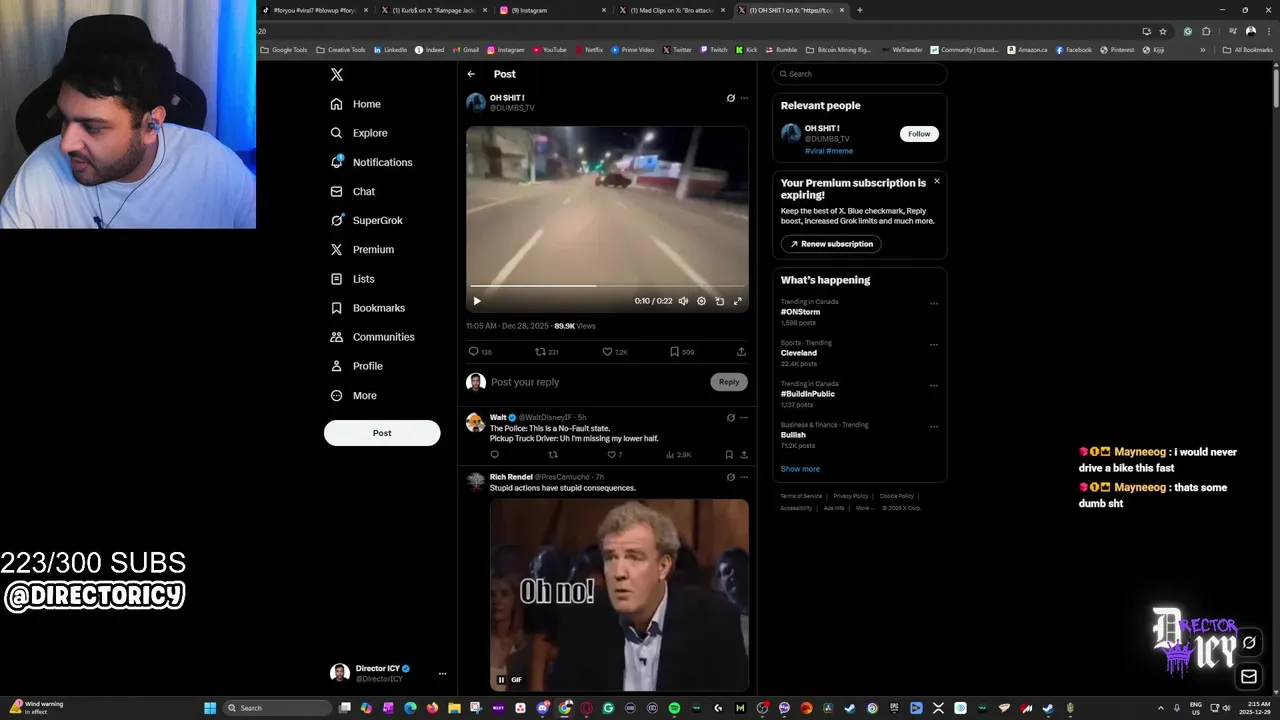Open SuperGrok in the sidebar

pos(366,220)
